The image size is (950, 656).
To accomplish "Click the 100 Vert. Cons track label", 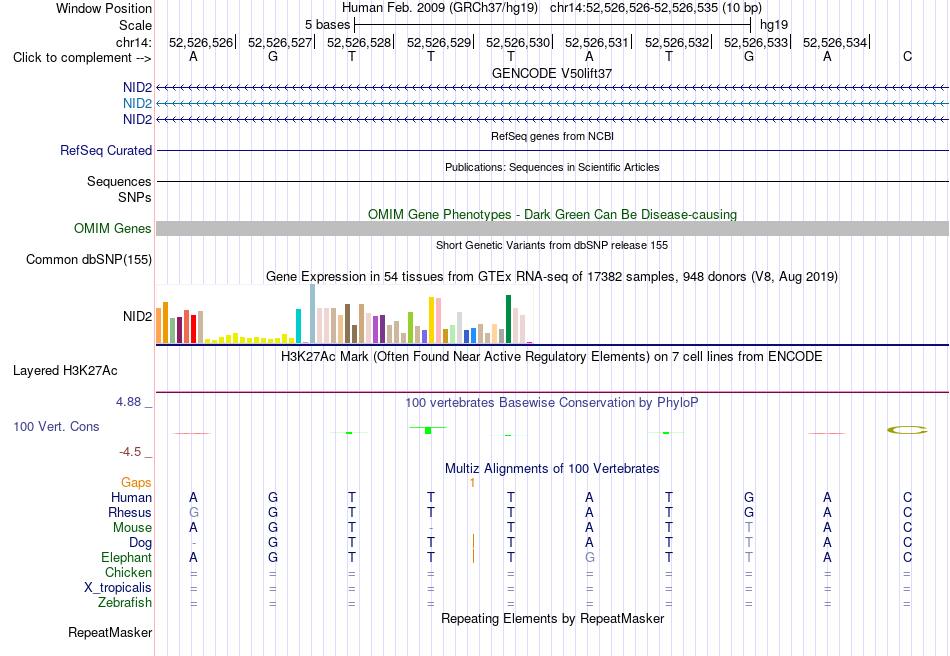I will click(56, 426).
